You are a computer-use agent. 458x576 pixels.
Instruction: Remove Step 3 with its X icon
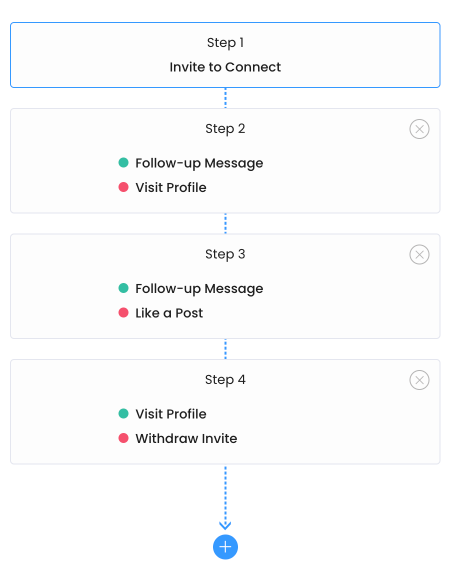(x=419, y=255)
